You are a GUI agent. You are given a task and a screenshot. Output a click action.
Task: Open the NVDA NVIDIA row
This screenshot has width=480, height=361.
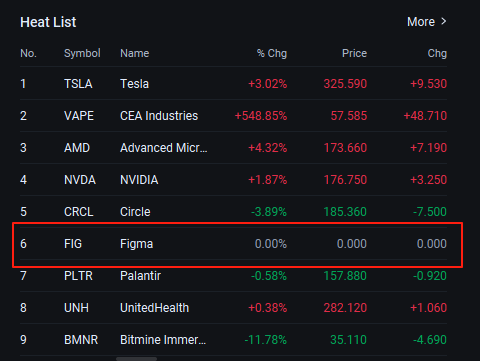tap(233, 180)
